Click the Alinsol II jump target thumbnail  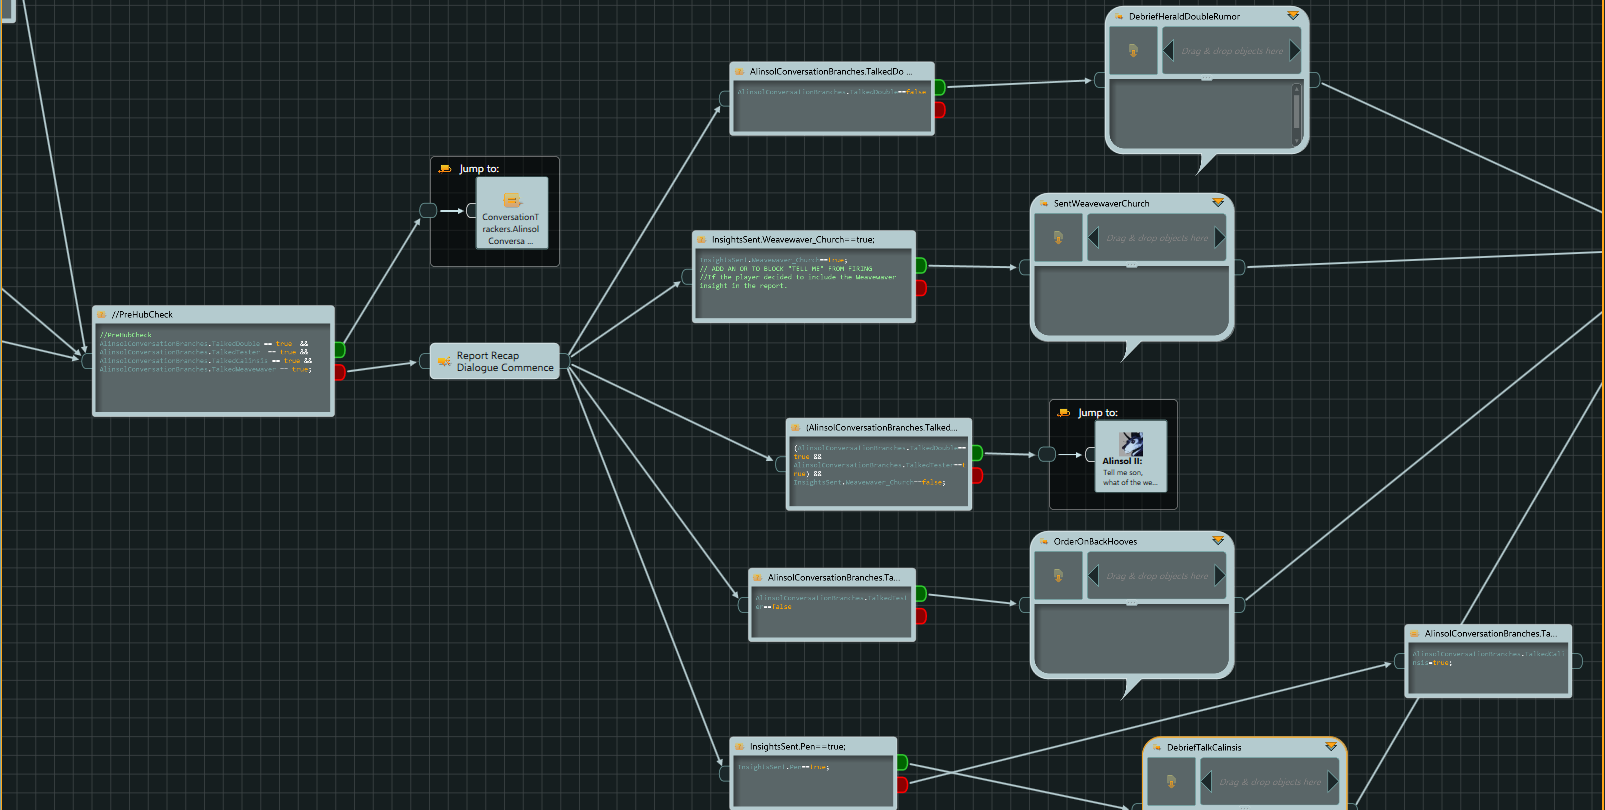pyautogui.click(x=1131, y=445)
